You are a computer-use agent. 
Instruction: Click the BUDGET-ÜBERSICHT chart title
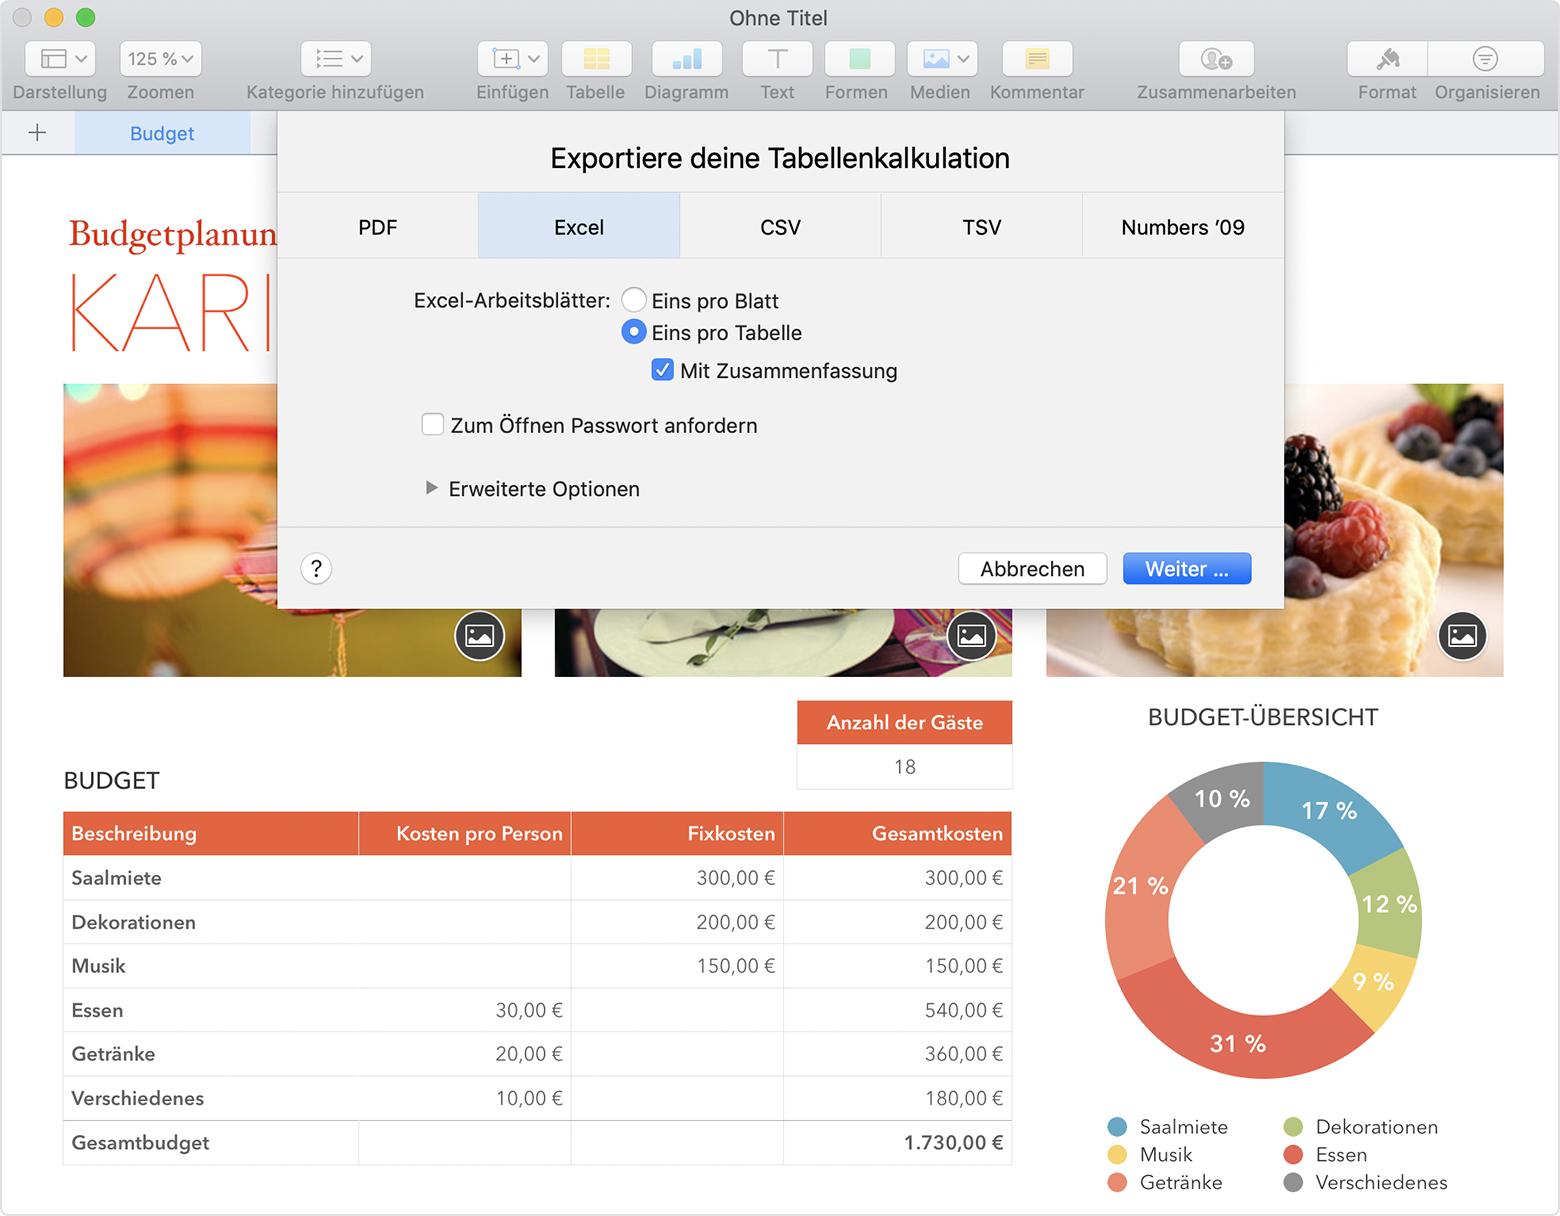[x=1263, y=717]
